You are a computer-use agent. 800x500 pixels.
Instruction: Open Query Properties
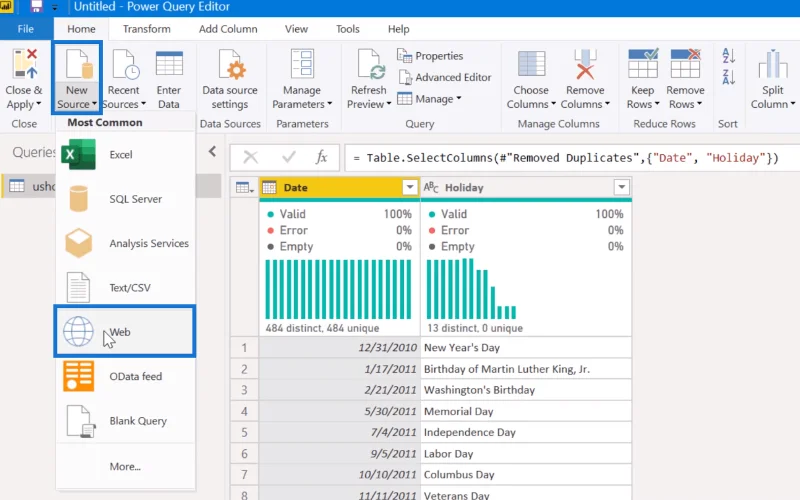[x=430, y=56]
